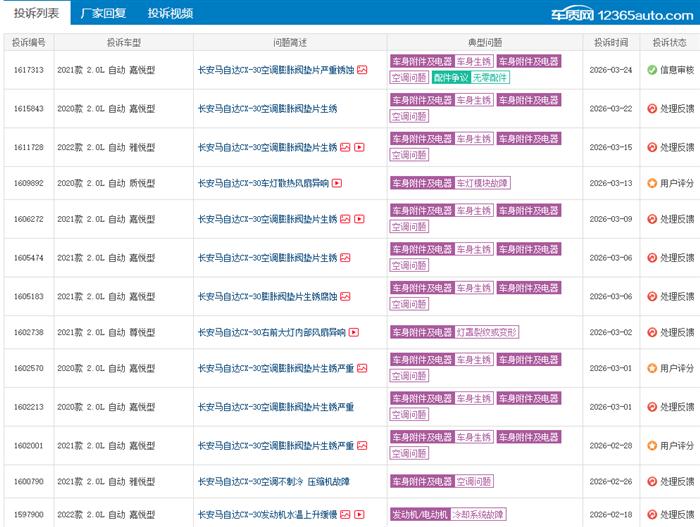Open the 投诉视频 tab
This screenshot has width=700, height=527.
(x=170, y=14)
